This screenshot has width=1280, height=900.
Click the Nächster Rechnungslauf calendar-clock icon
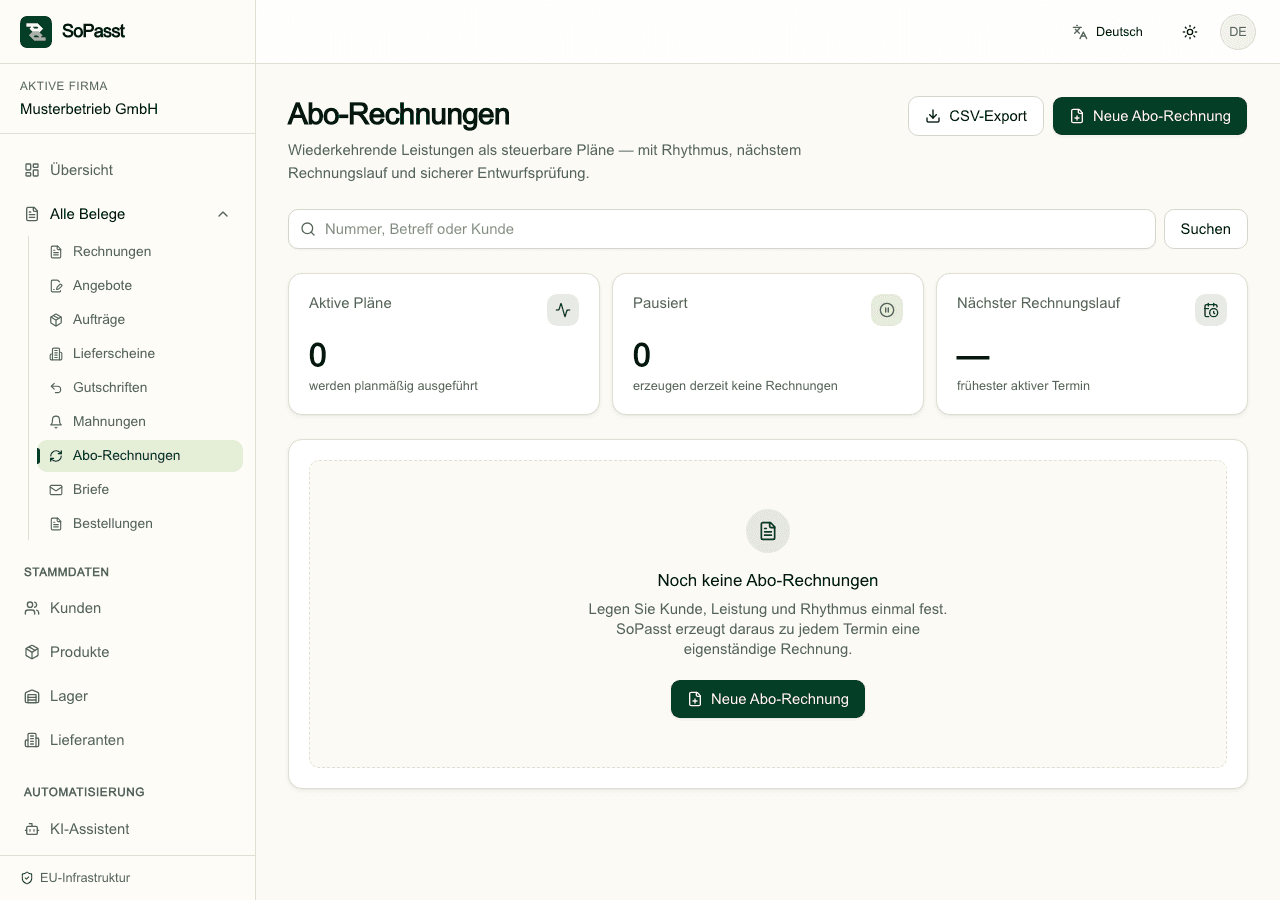click(1211, 310)
